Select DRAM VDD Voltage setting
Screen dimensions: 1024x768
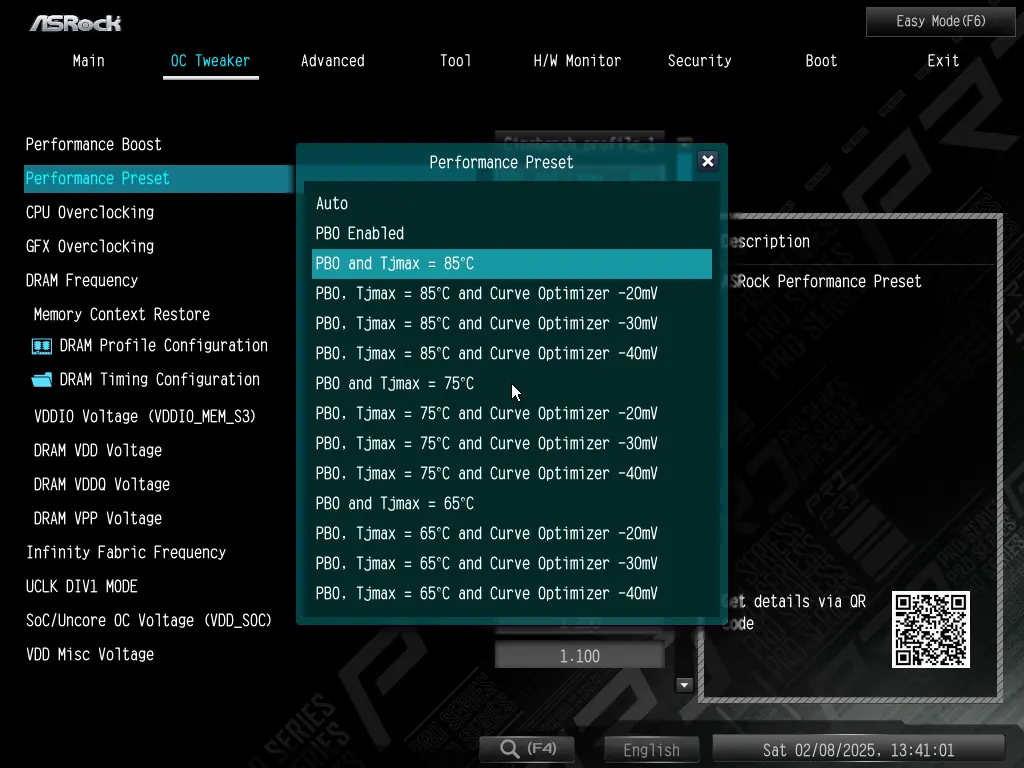[98, 451]
